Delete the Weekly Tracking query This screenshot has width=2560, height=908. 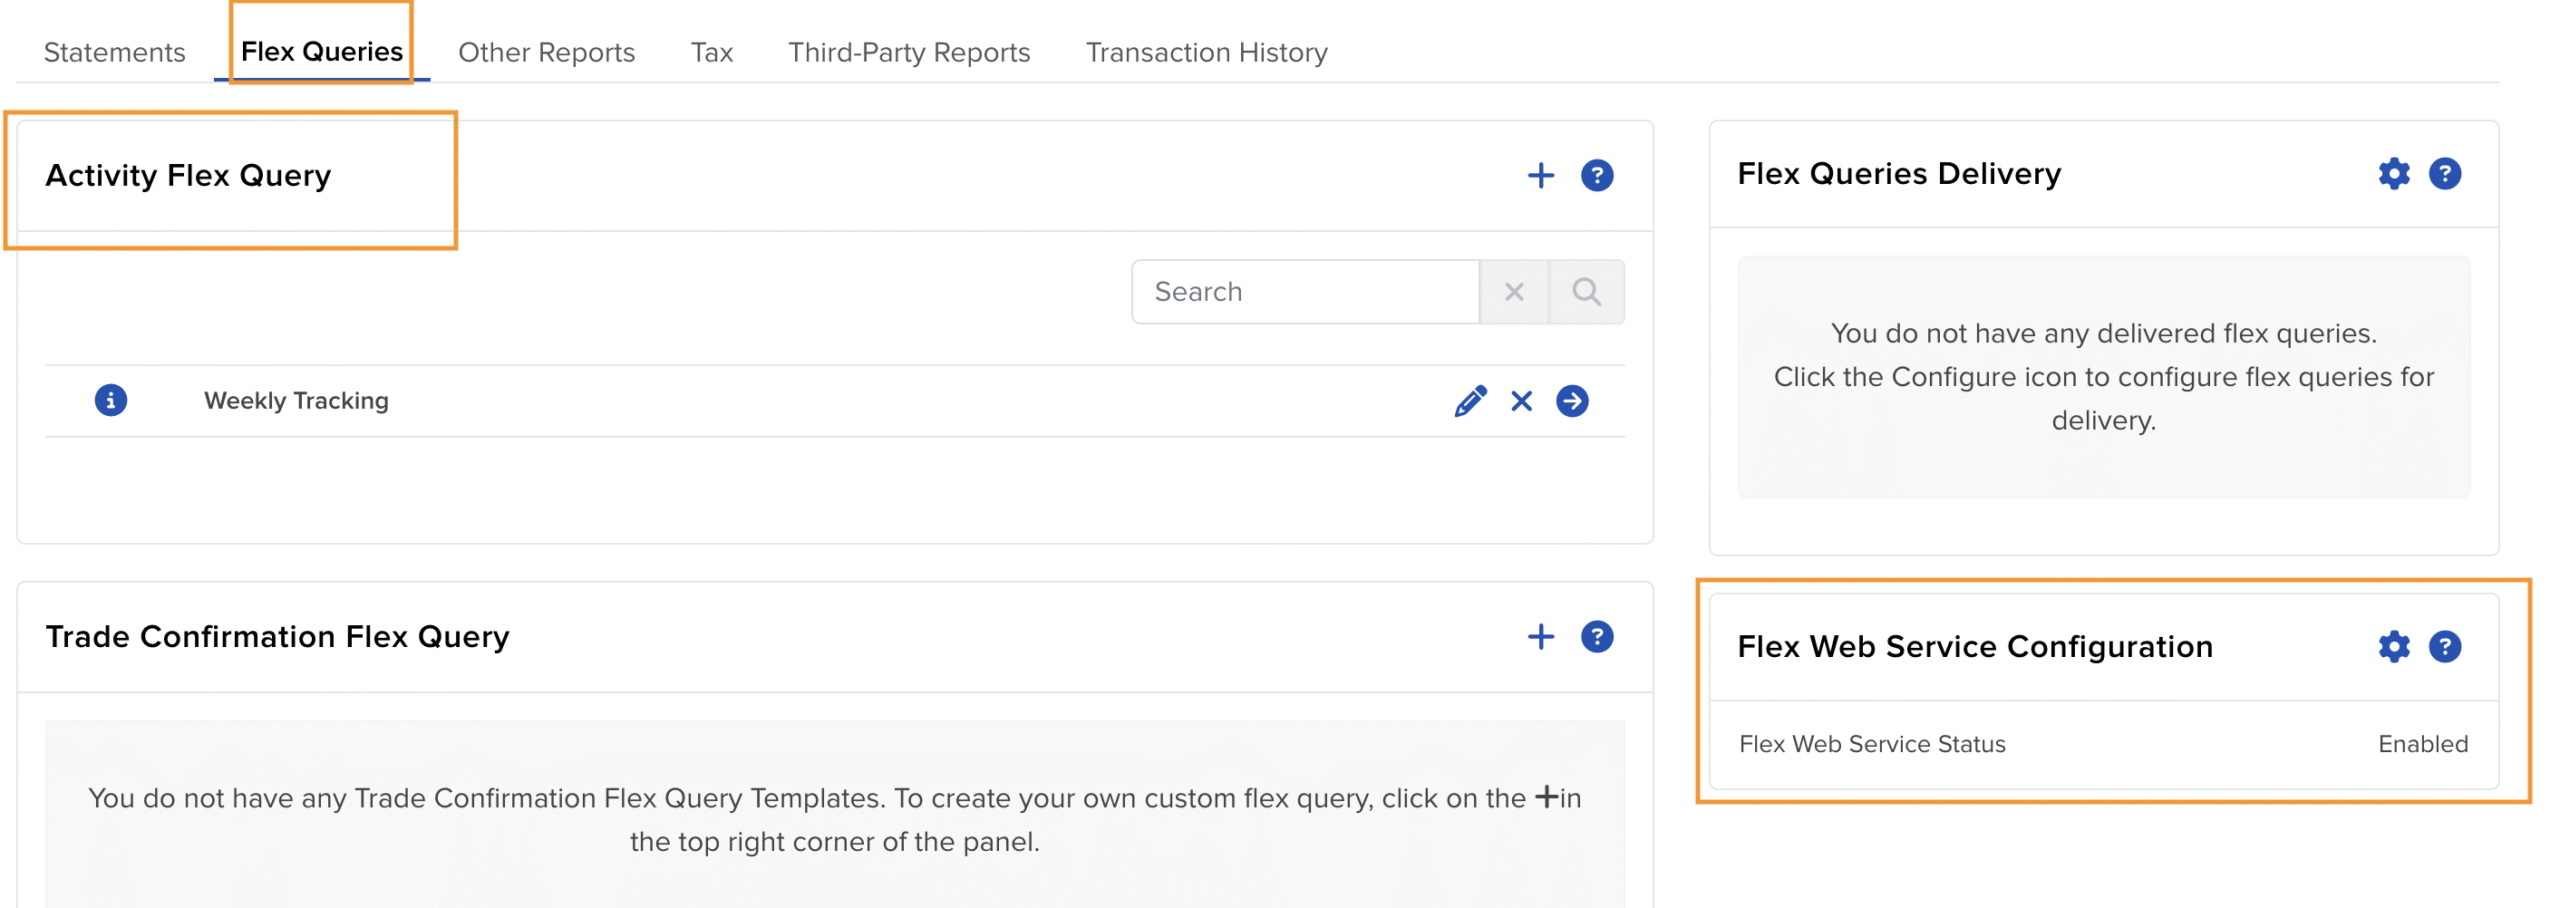tap(1521, 401)
